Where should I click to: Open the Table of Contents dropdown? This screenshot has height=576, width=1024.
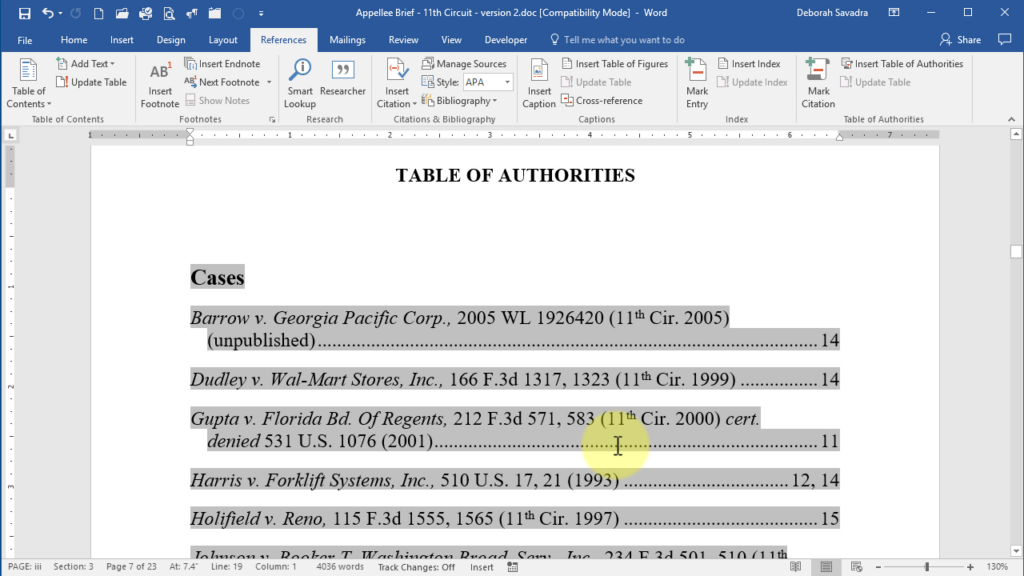coord(28,85)
